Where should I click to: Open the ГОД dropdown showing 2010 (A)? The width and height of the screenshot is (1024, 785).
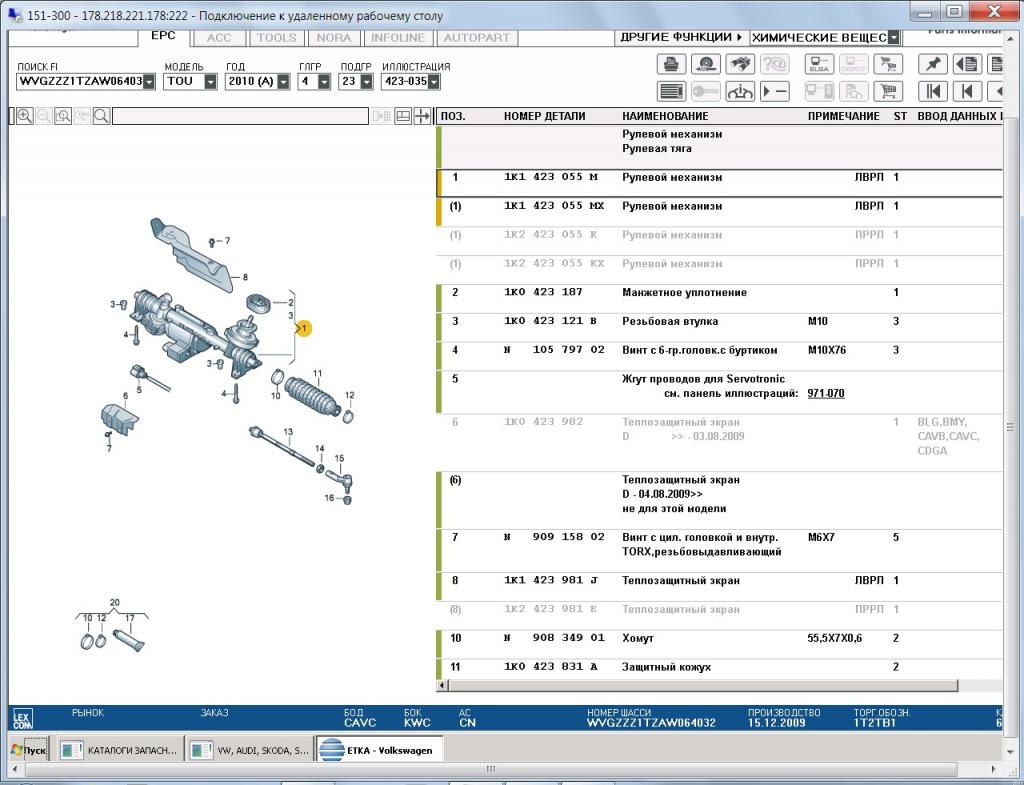(x=283, y=82)
